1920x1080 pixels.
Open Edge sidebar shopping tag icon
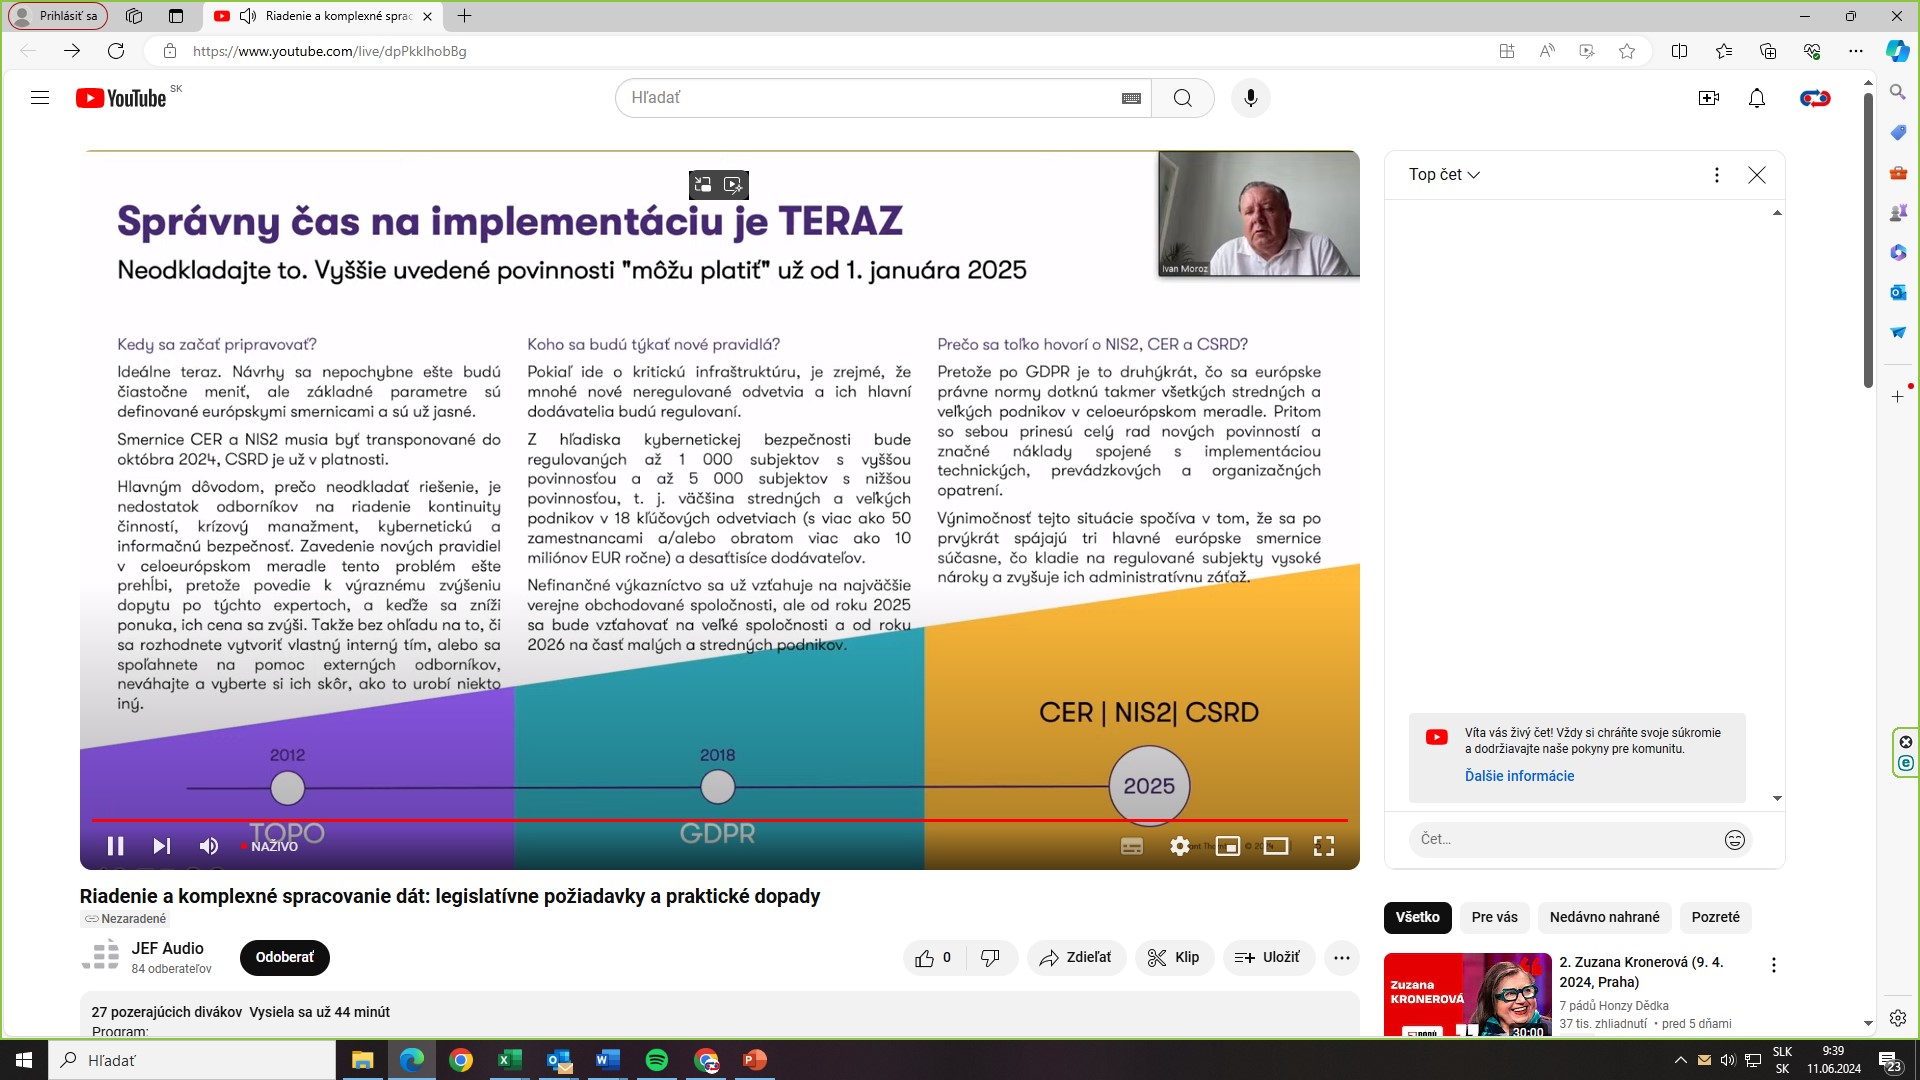click(1898, 132)
